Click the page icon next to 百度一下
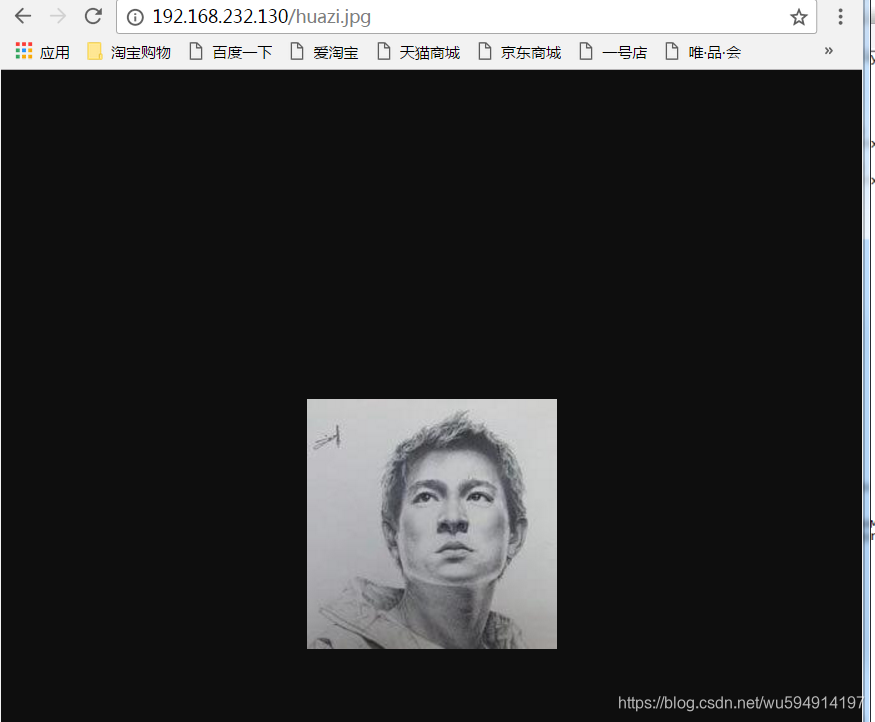Viewport: 875px width, 722px height. (197, 51)
